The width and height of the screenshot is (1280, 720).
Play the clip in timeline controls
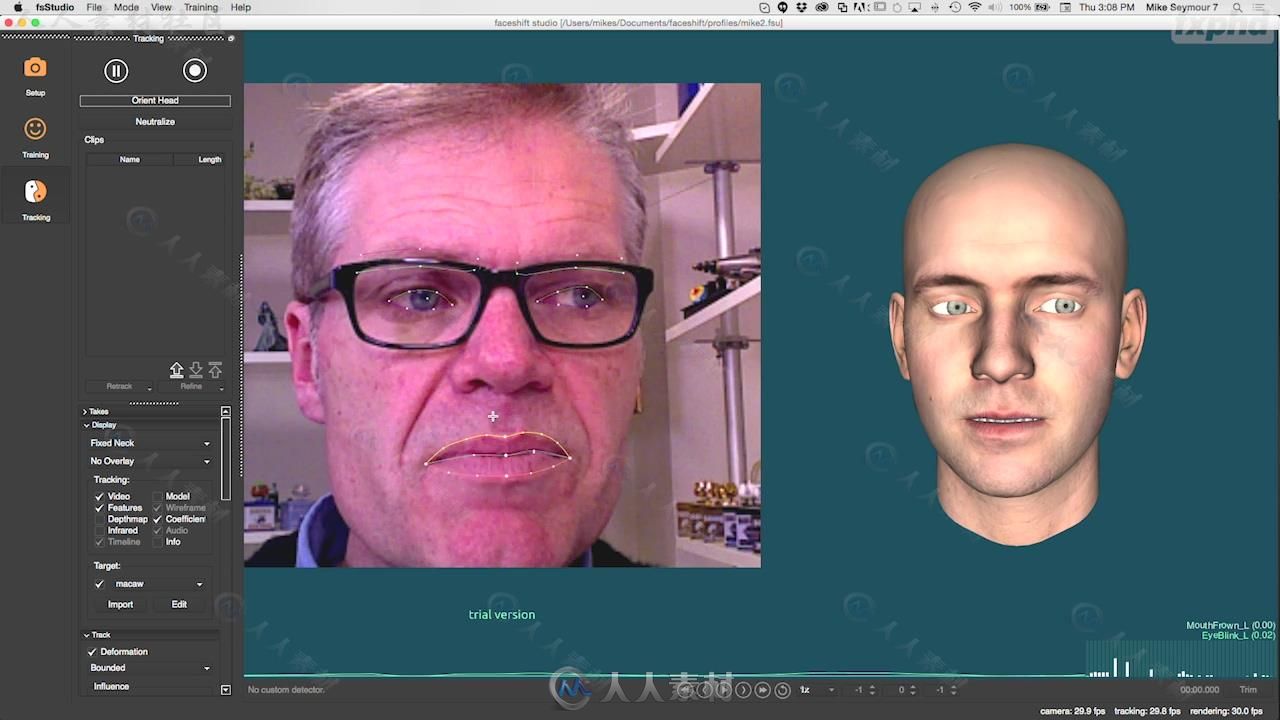[x=723, y=690]
